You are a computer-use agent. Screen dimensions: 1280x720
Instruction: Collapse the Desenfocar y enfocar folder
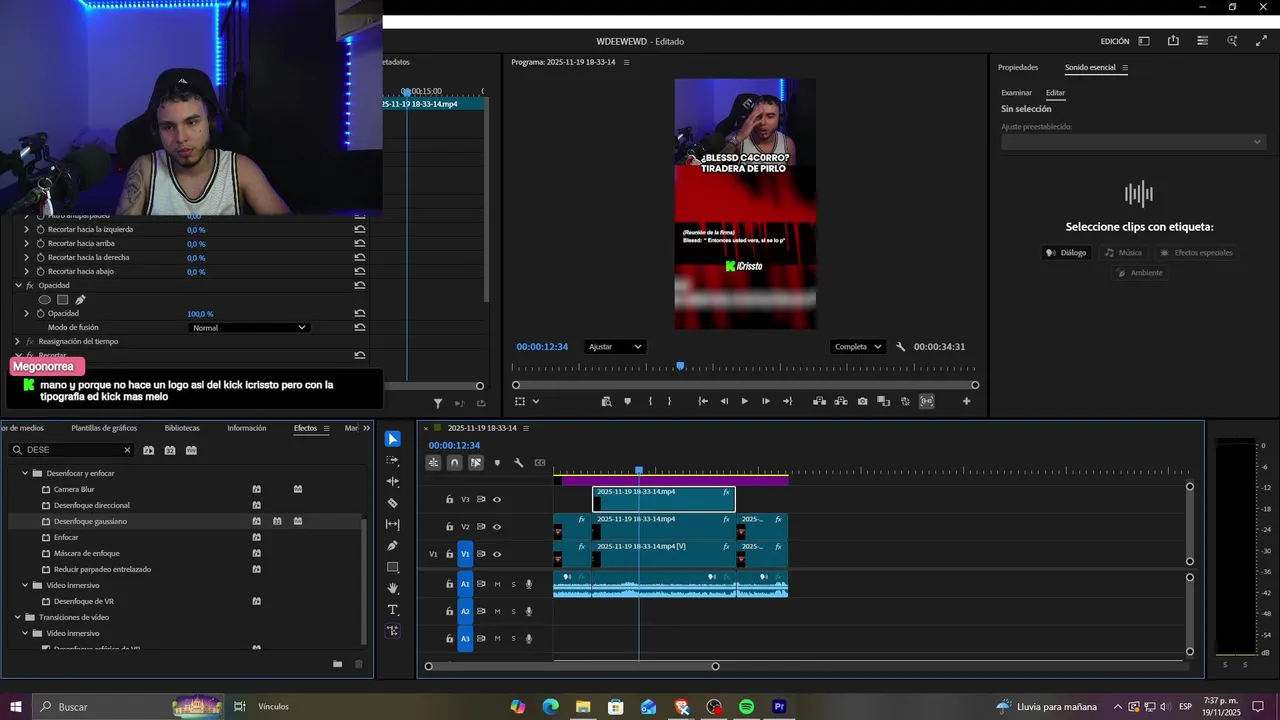[25, 473]
